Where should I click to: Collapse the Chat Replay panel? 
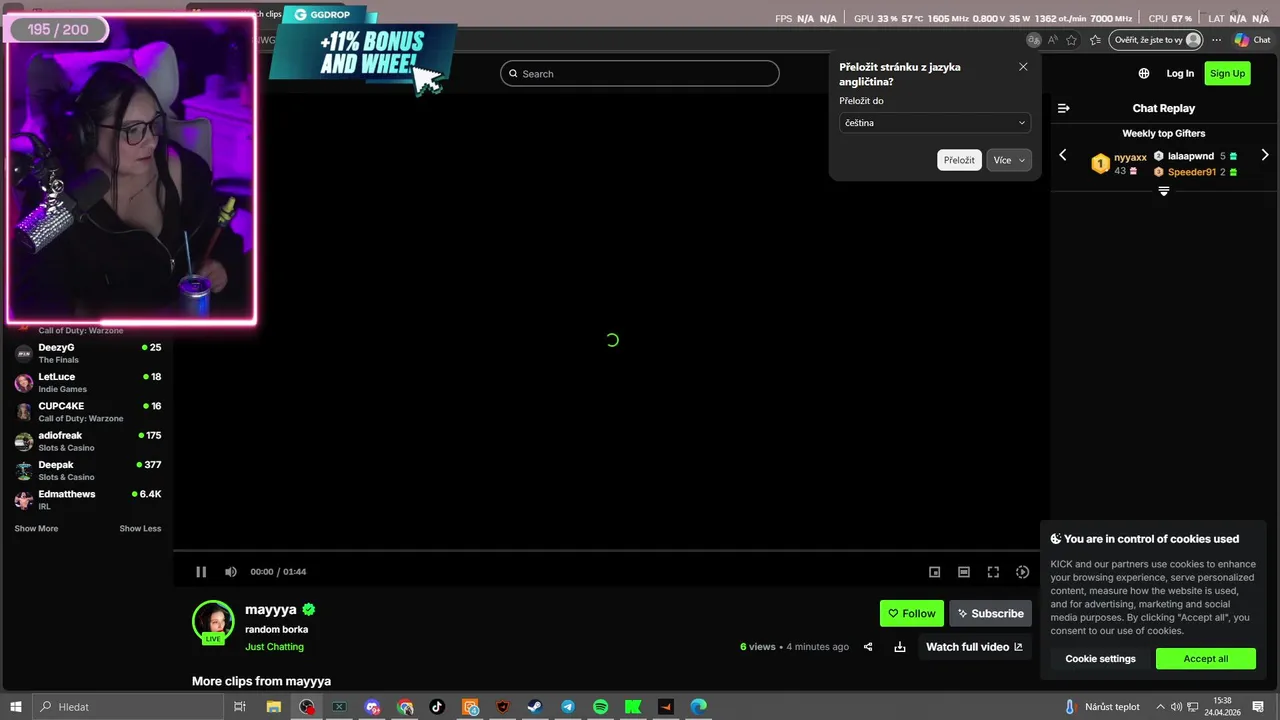pyautogui.click(x=1064, y=108)
